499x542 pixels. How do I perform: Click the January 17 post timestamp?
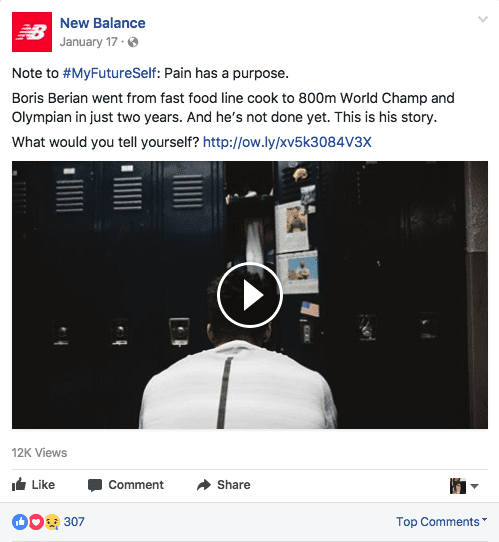88,42
